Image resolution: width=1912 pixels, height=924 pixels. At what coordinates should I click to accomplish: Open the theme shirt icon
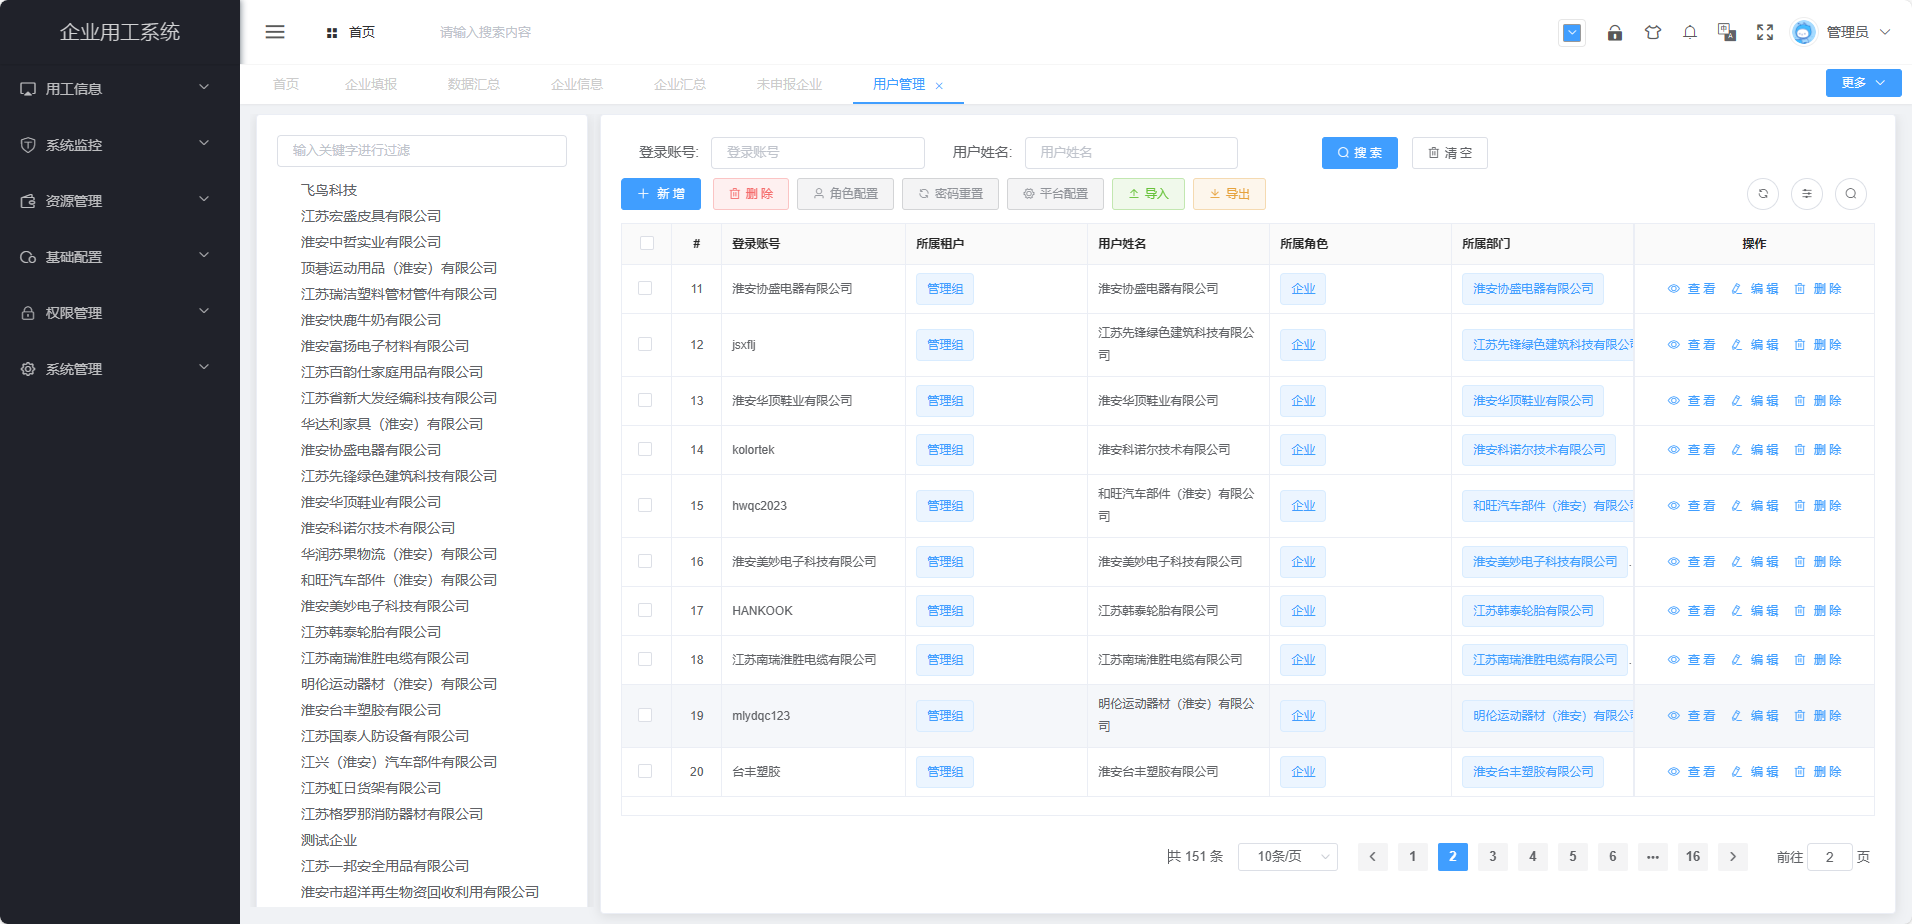(x=1652, y=33)
